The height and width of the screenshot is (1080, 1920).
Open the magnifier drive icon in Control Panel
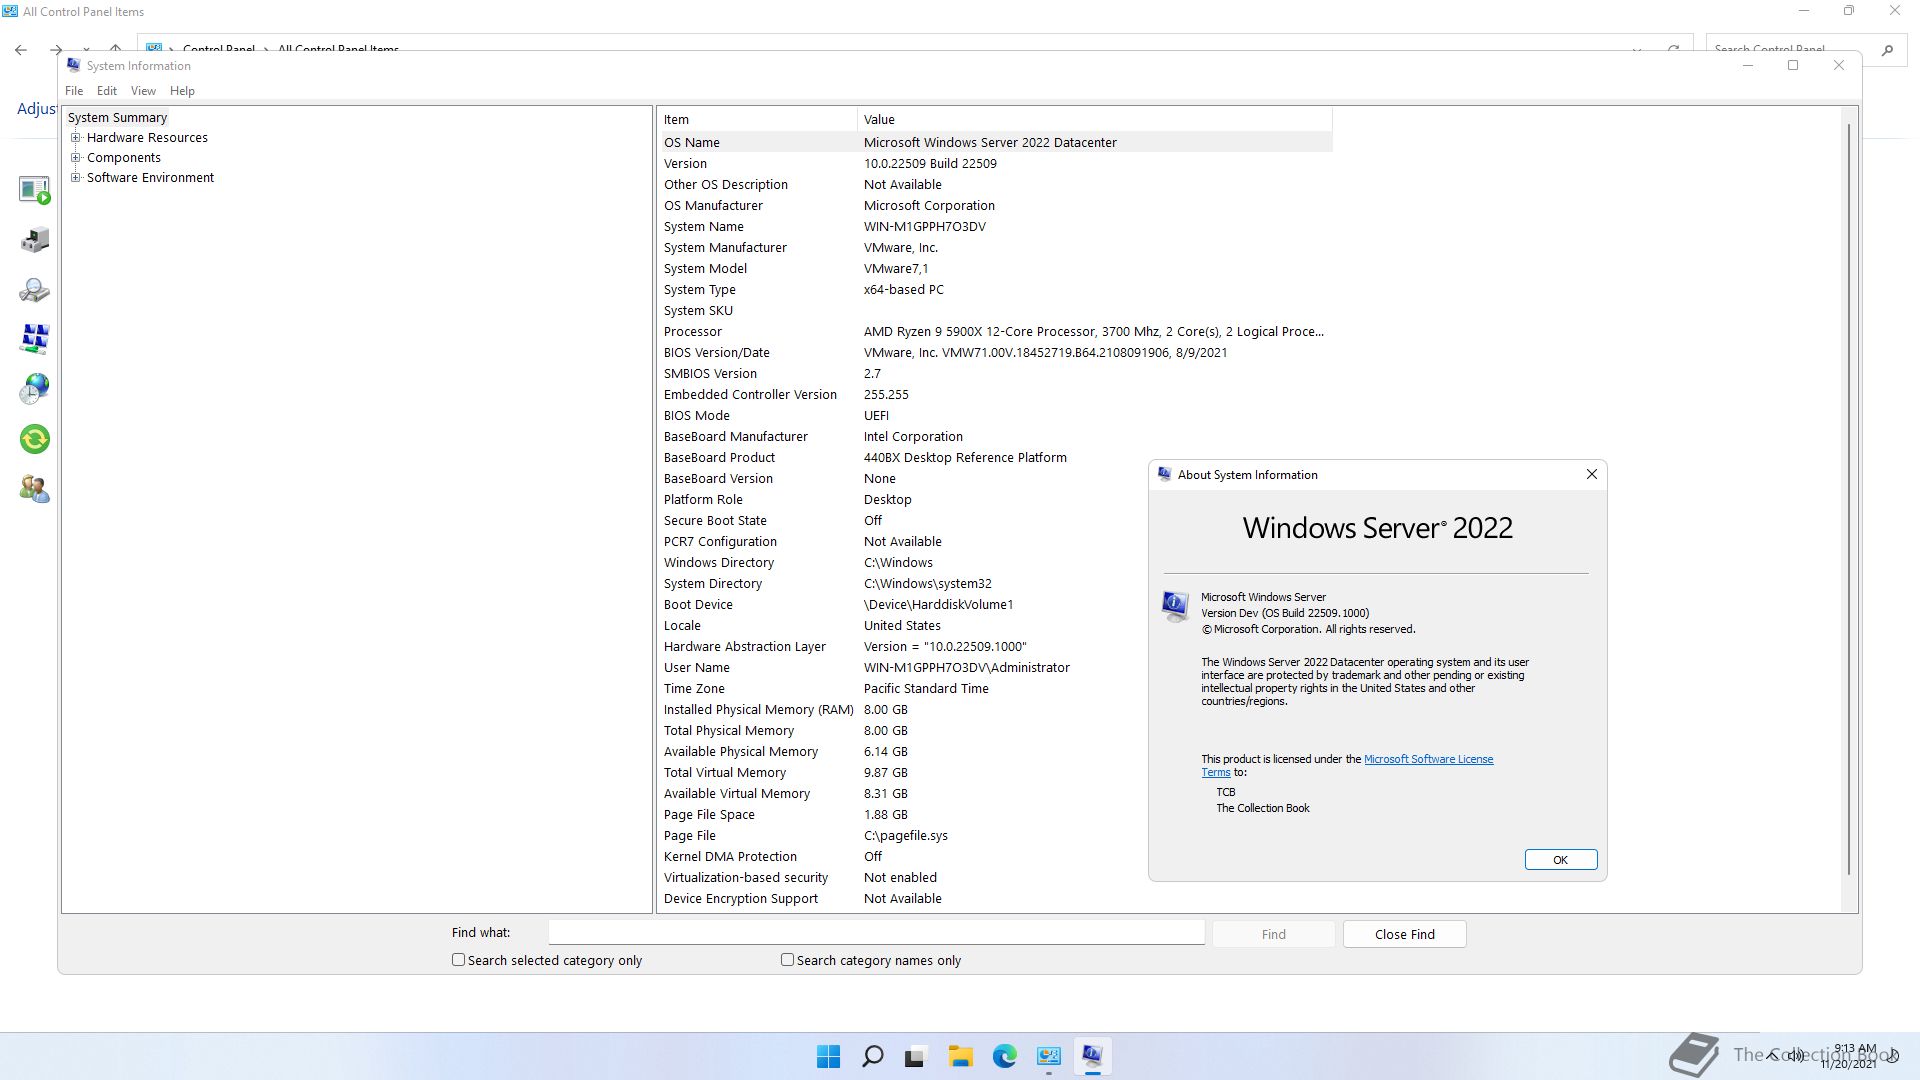click(34, 290)
